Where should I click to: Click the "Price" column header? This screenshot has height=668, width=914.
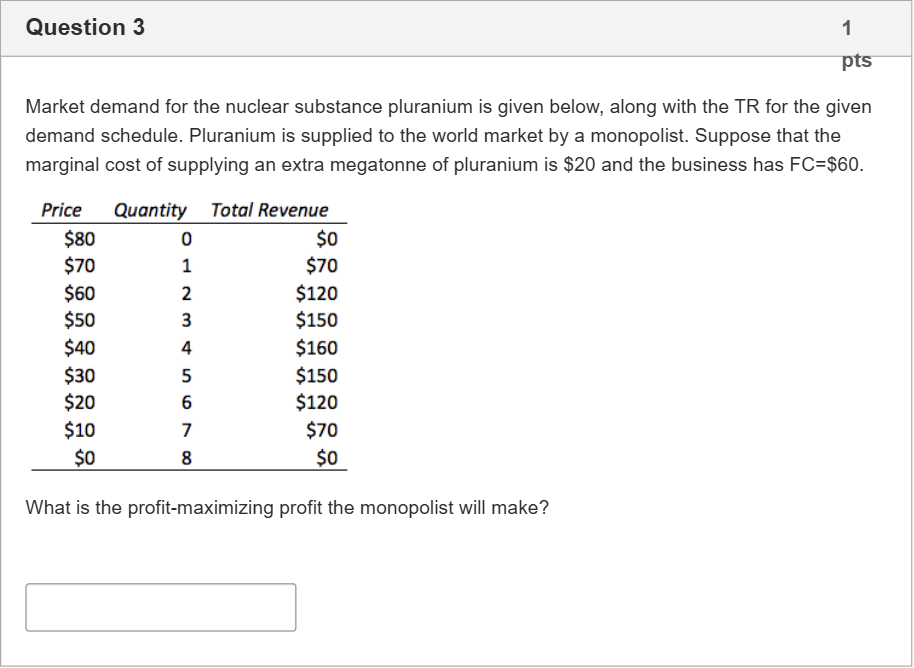(61, 210)
